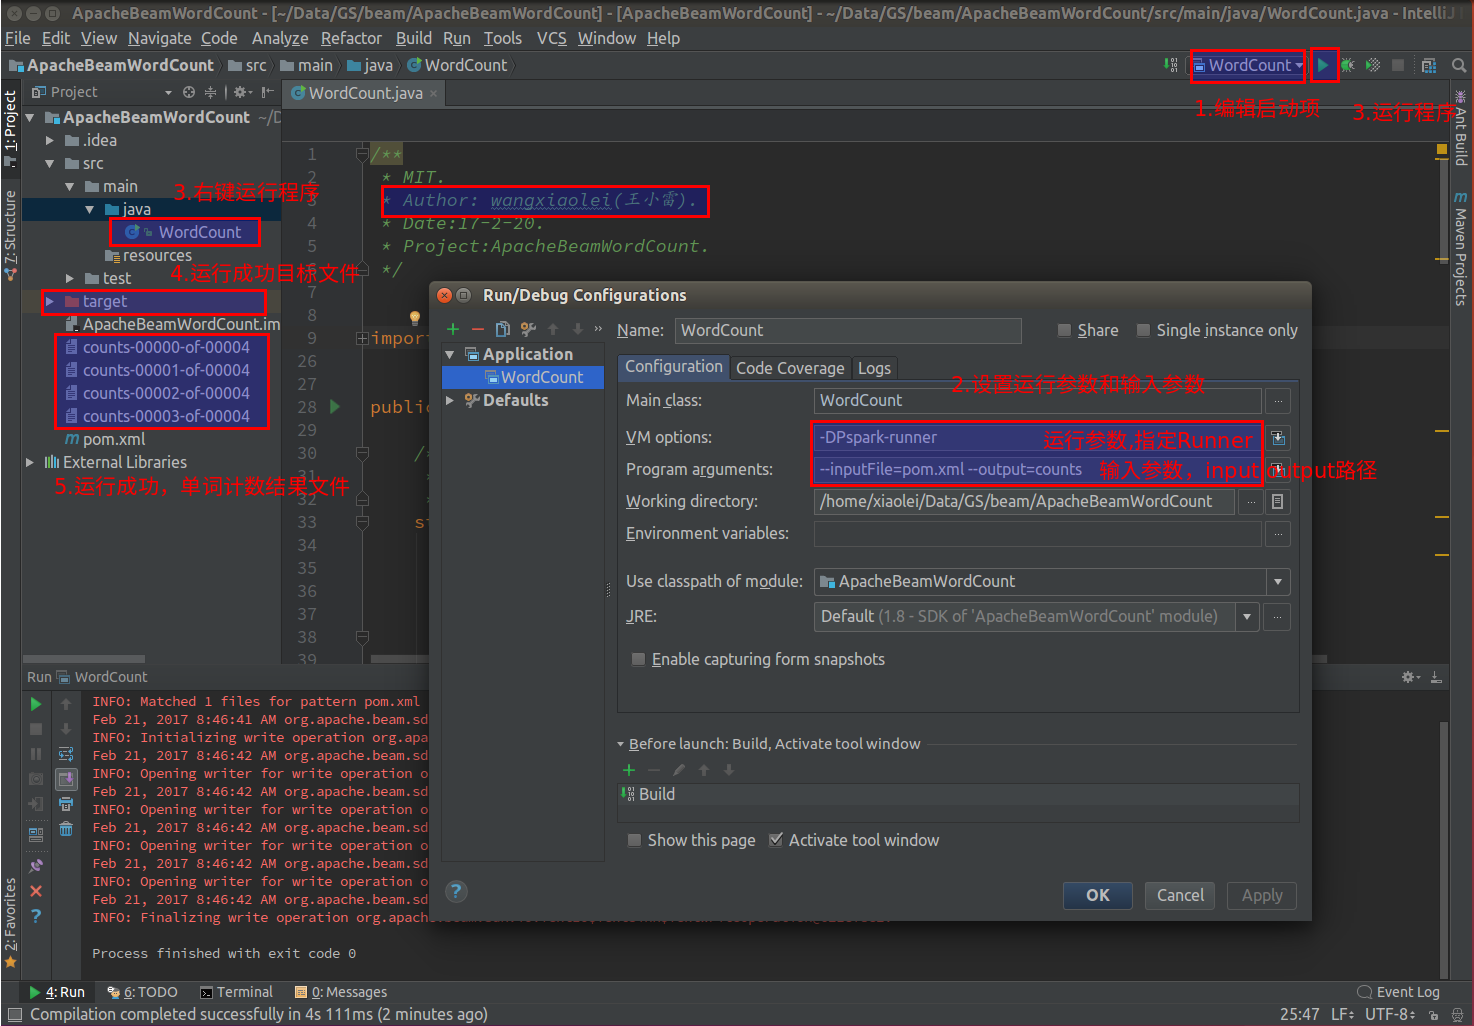1474x1026 pixels.
Task: Add a new configuration with the green plus
Action: point(453,329)
